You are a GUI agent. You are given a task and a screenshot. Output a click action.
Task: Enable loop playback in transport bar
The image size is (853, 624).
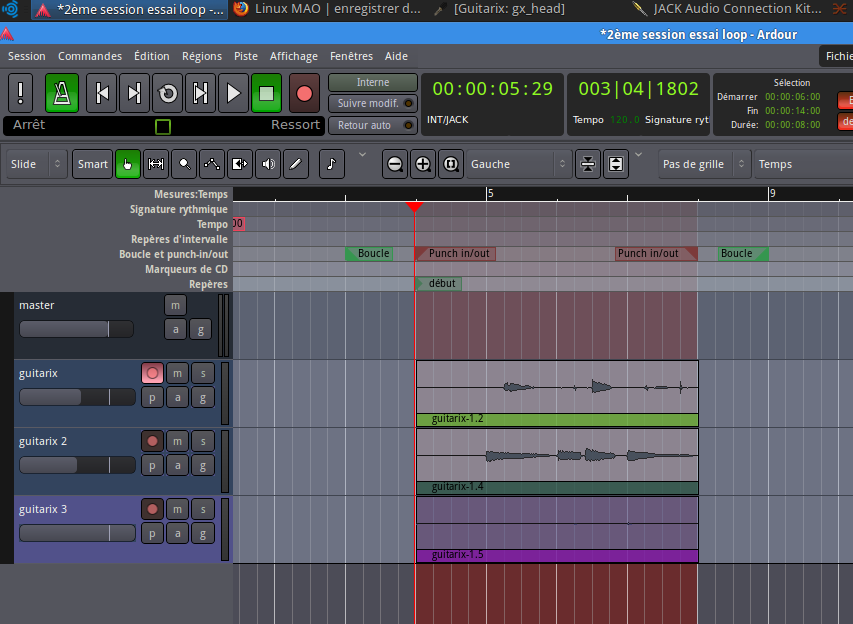coord(167,93)
